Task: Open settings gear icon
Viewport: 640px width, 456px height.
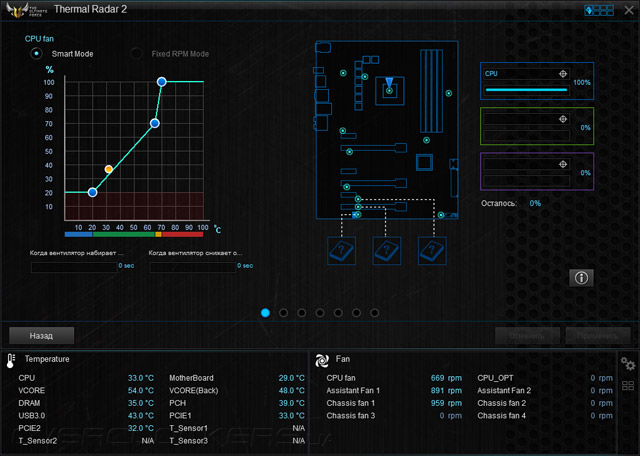Action: pyautogui.click(x=628, y=363)
